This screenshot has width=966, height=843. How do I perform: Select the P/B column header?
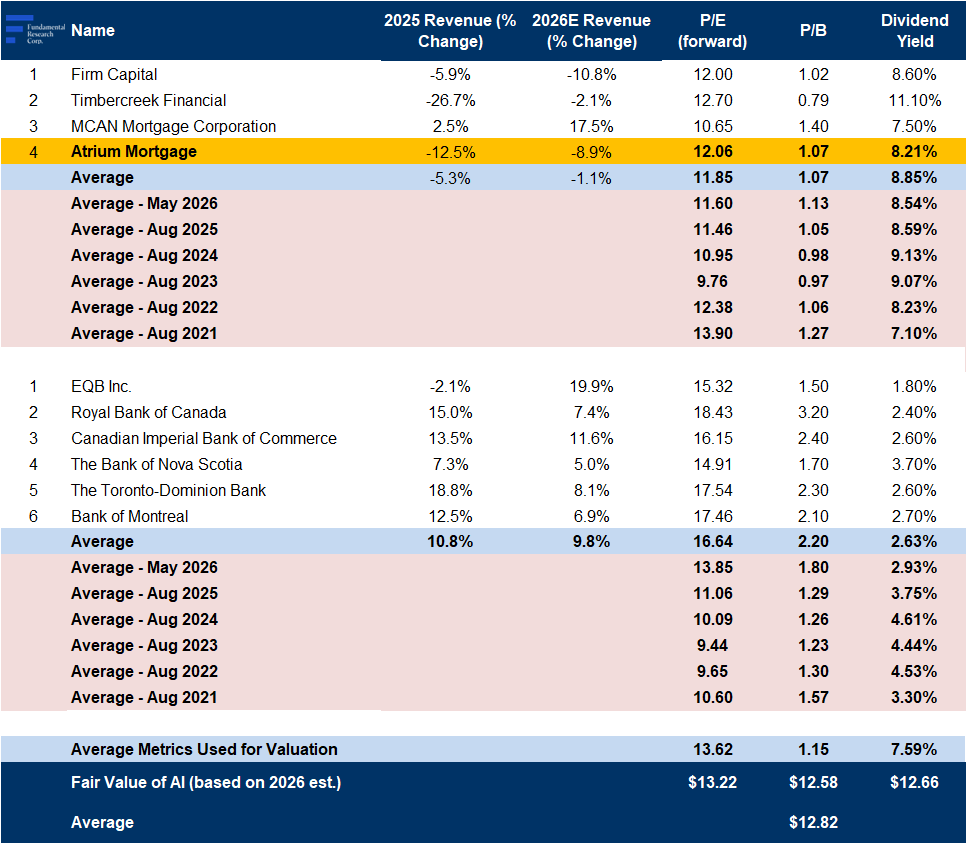(x=813, y=30)
